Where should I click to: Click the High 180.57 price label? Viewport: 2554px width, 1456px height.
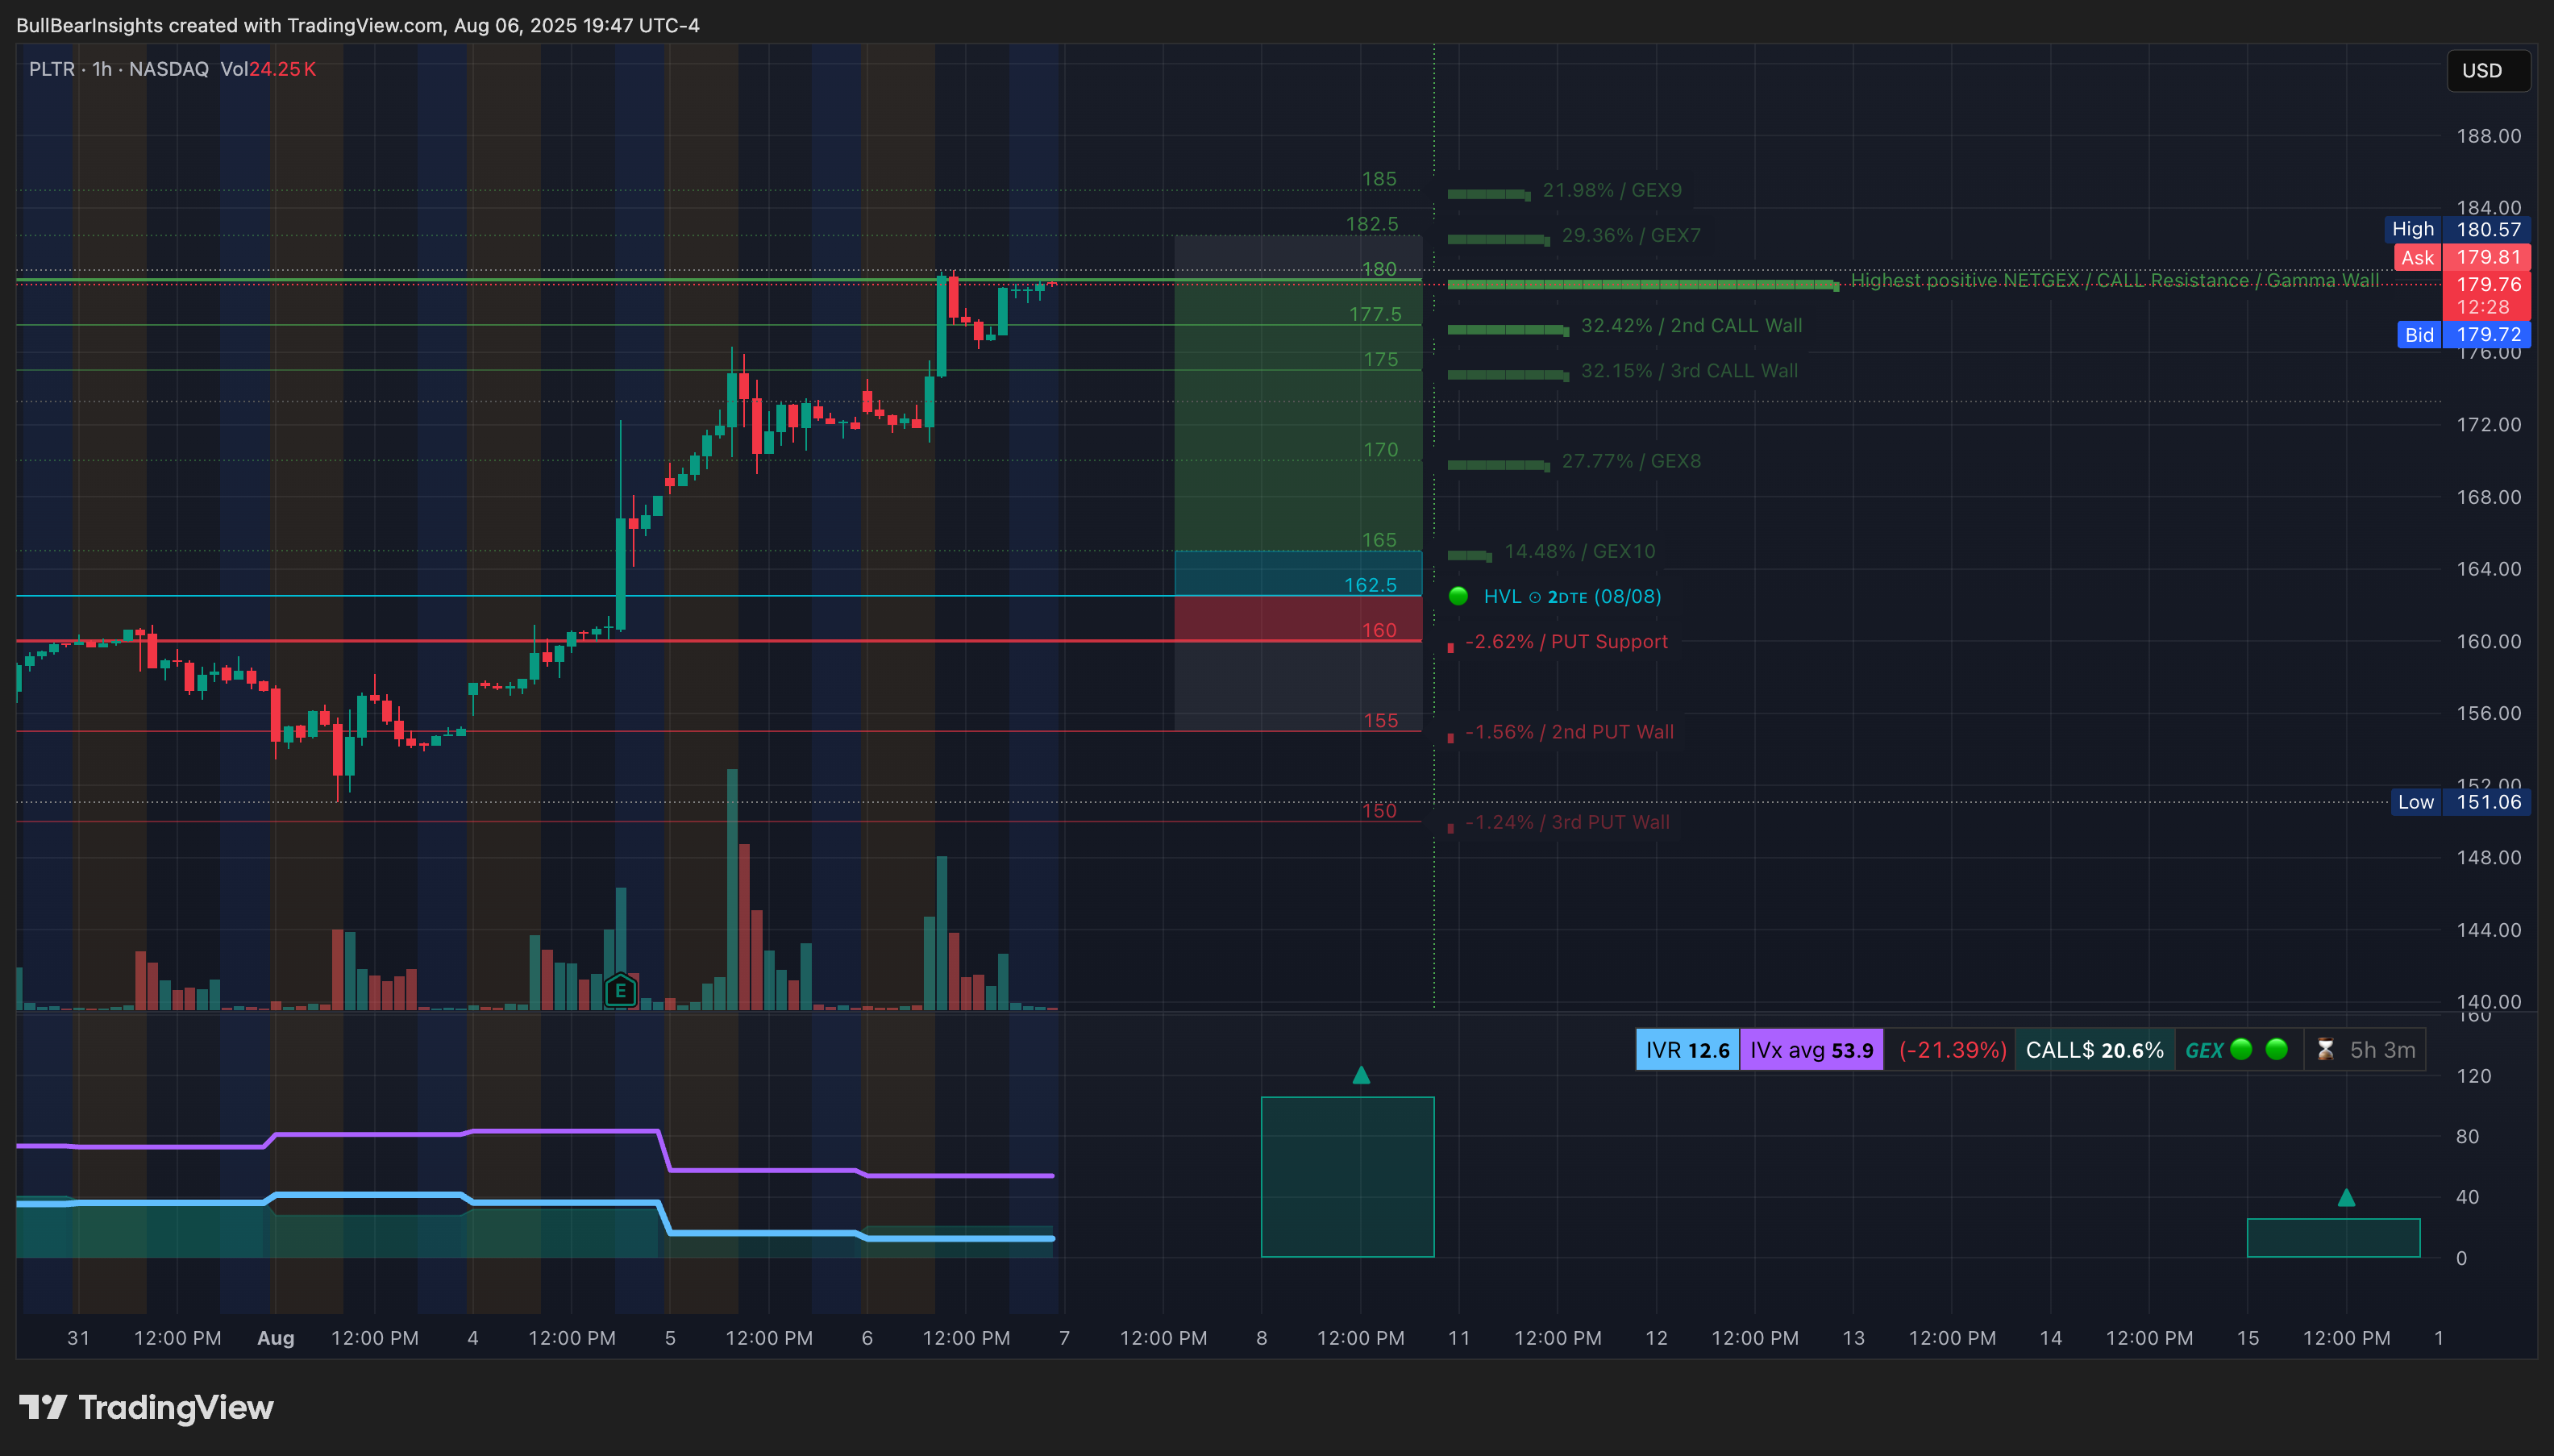tap(2458, 229)
